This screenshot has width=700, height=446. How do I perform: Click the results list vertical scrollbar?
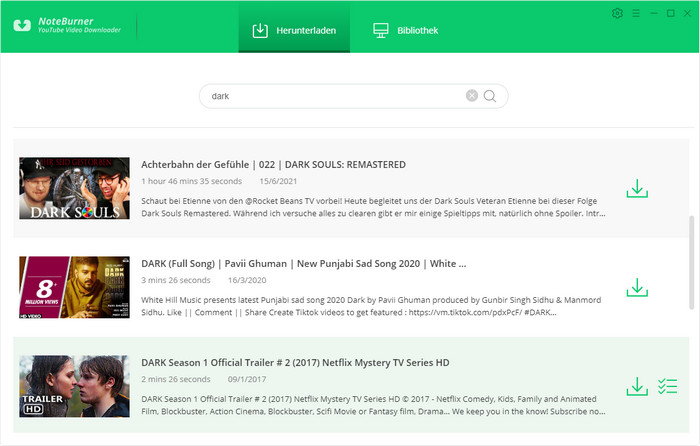click(692, 262)
